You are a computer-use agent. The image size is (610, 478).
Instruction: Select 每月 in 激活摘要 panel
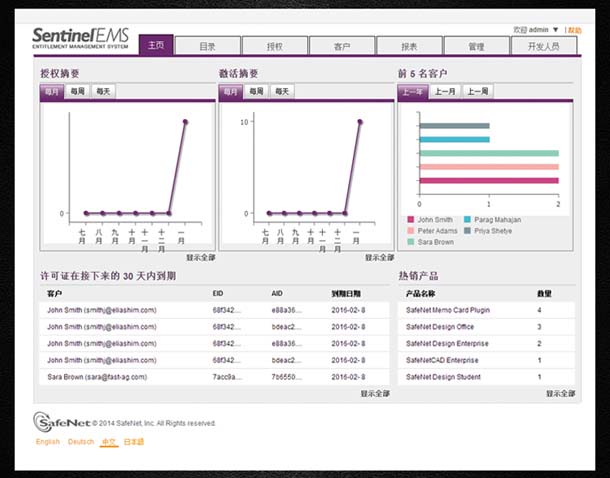click(x=231, y=92)
